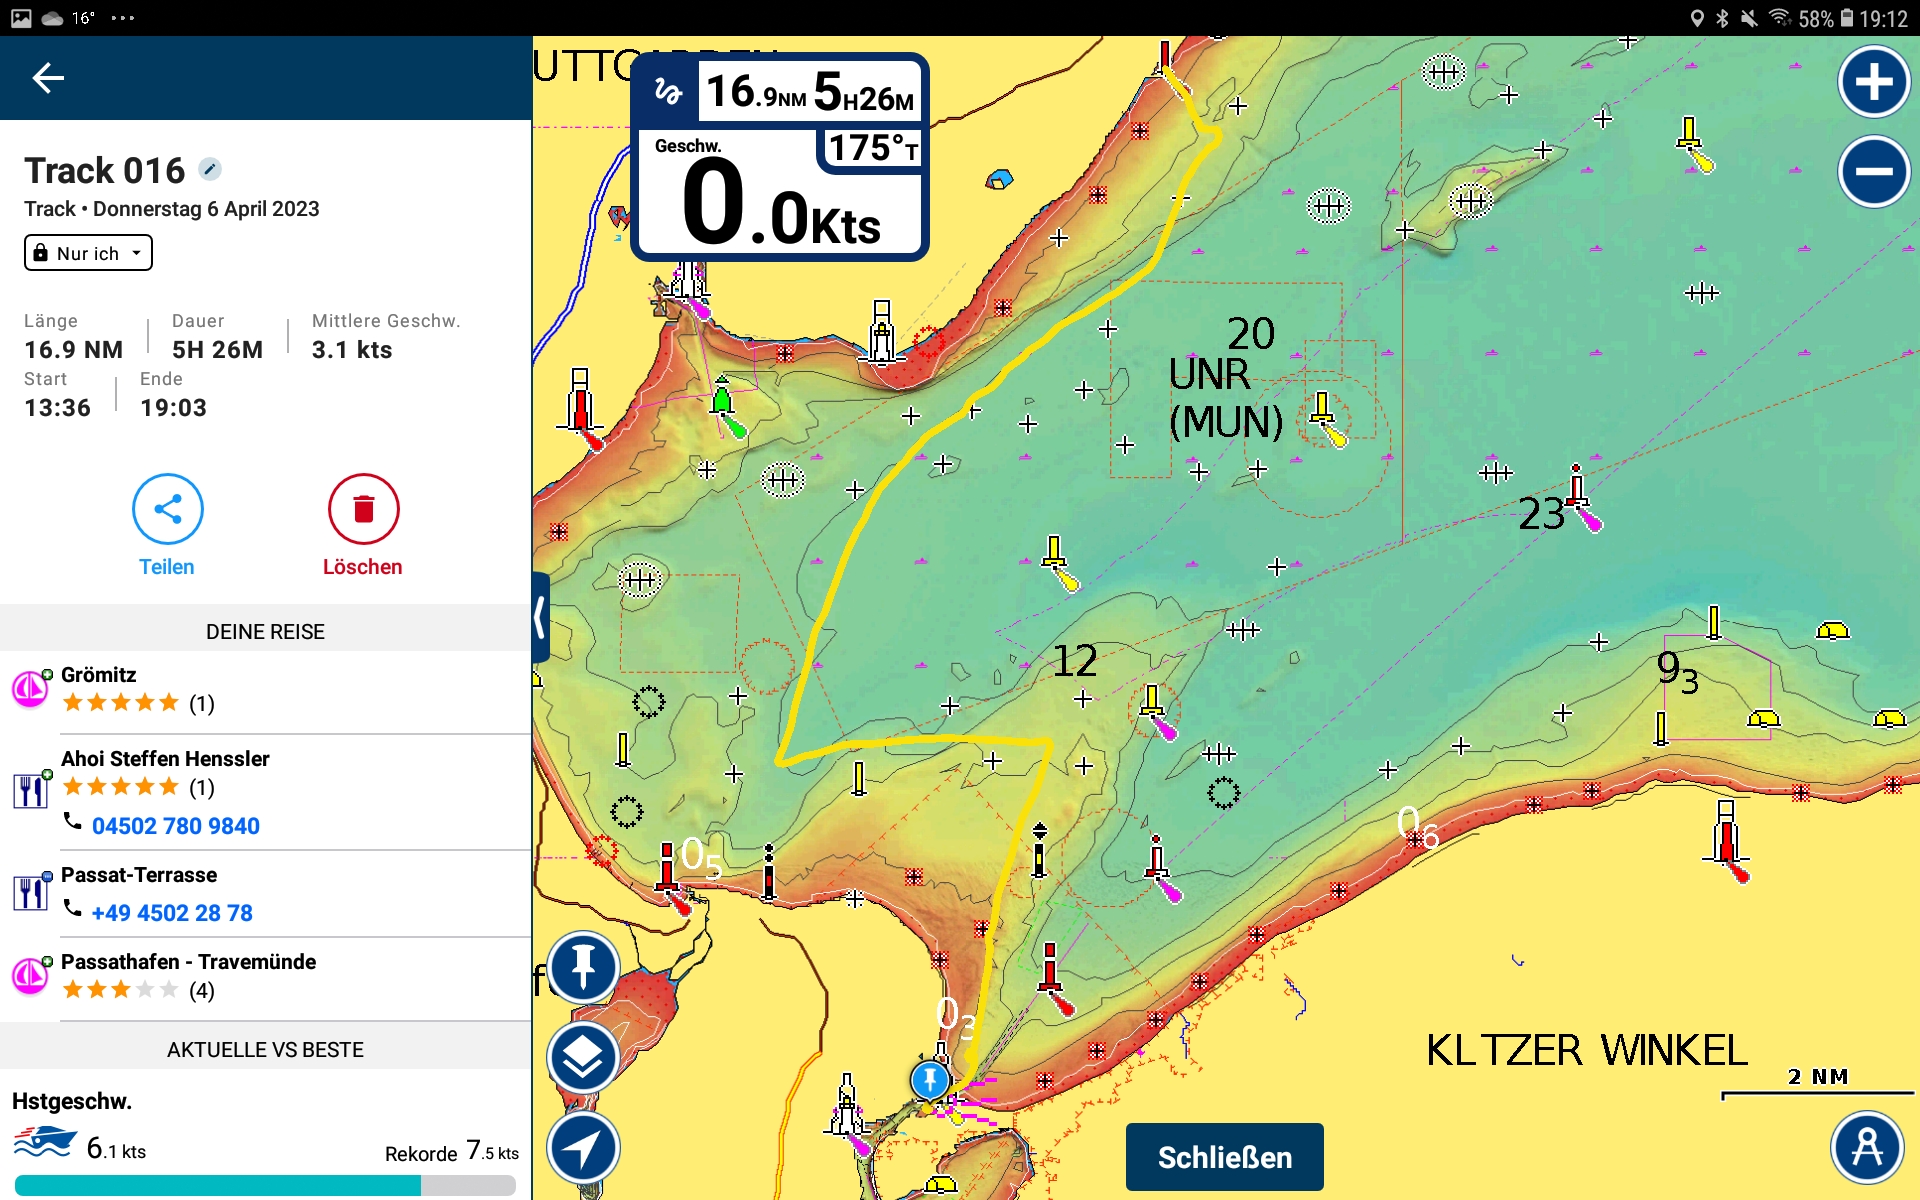
Task: Tap the blue pin marker at Travemünde
Action: [x=929, y=1079]
